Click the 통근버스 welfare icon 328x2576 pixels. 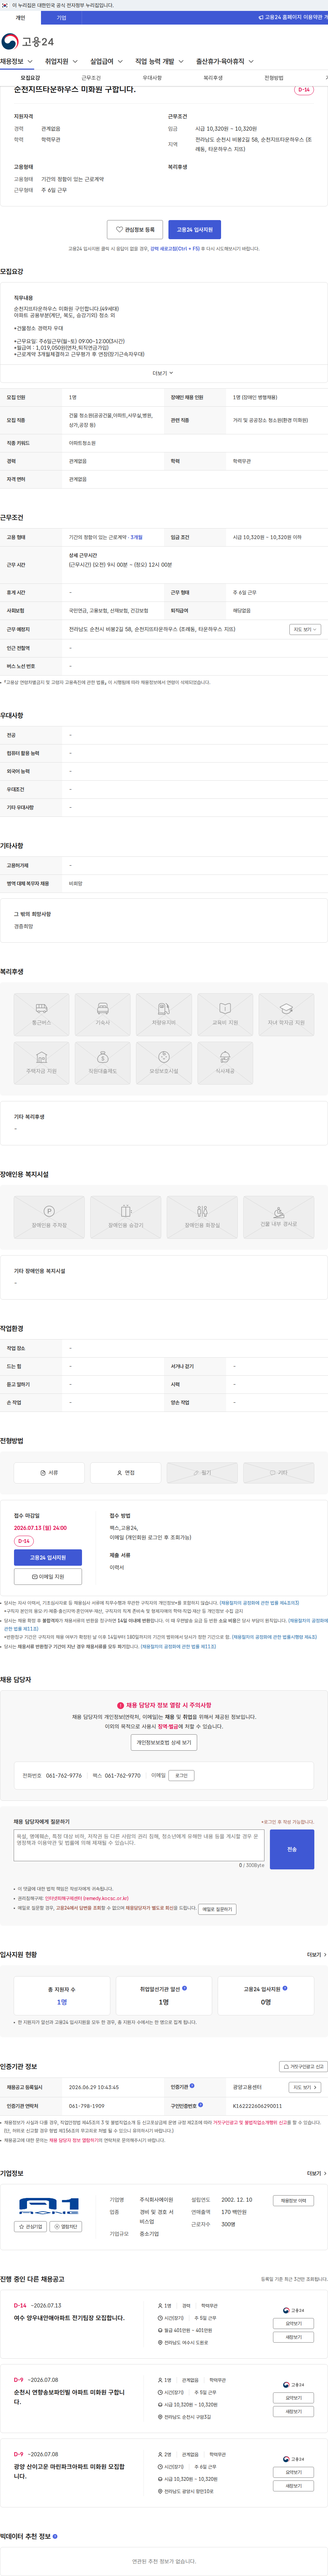(41, 1014)
